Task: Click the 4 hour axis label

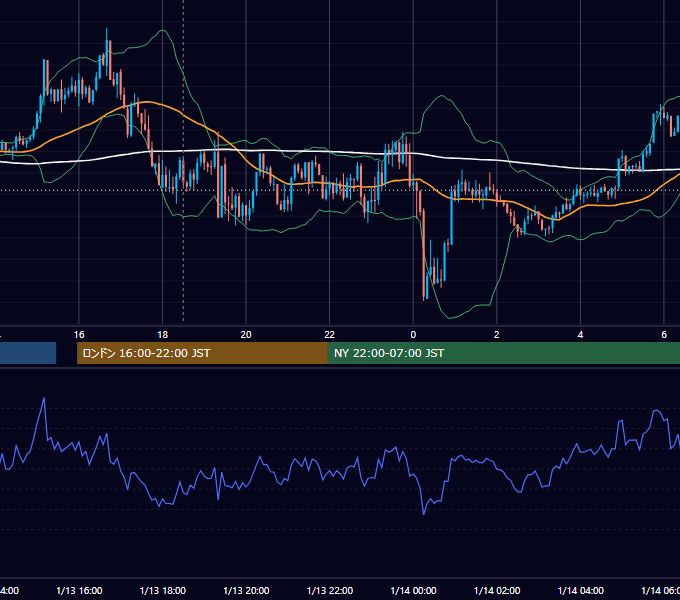Action: click(x=580, y=335)
